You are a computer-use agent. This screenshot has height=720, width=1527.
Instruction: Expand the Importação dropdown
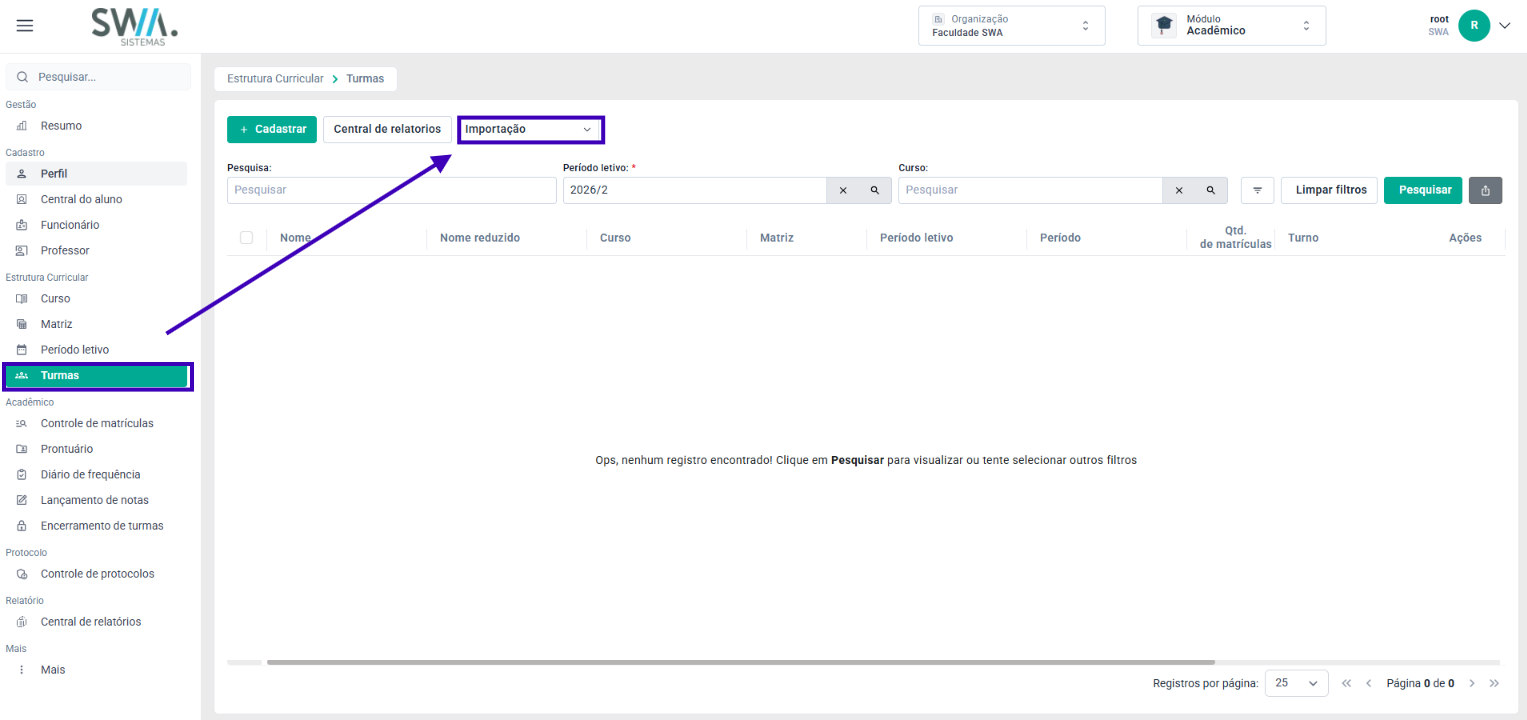tap(531, 130)
